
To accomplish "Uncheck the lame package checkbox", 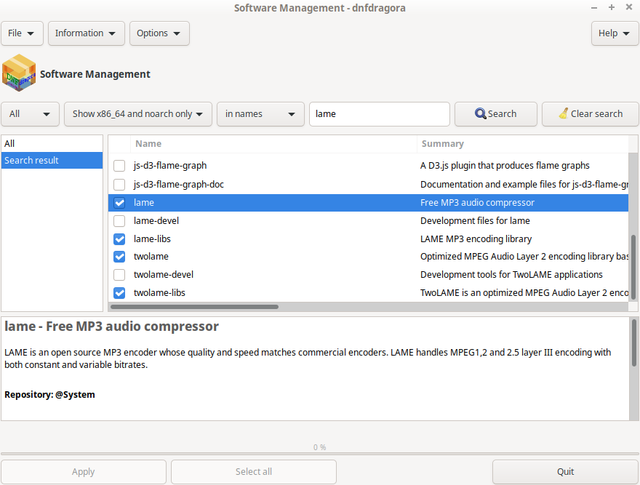I will tap(119, 202).
